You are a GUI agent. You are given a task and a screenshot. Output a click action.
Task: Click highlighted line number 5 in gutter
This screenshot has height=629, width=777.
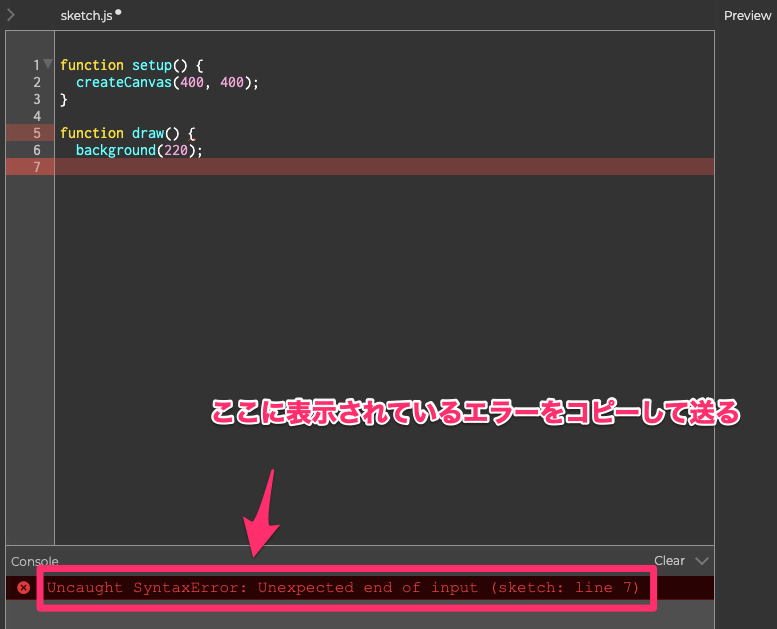37,133
